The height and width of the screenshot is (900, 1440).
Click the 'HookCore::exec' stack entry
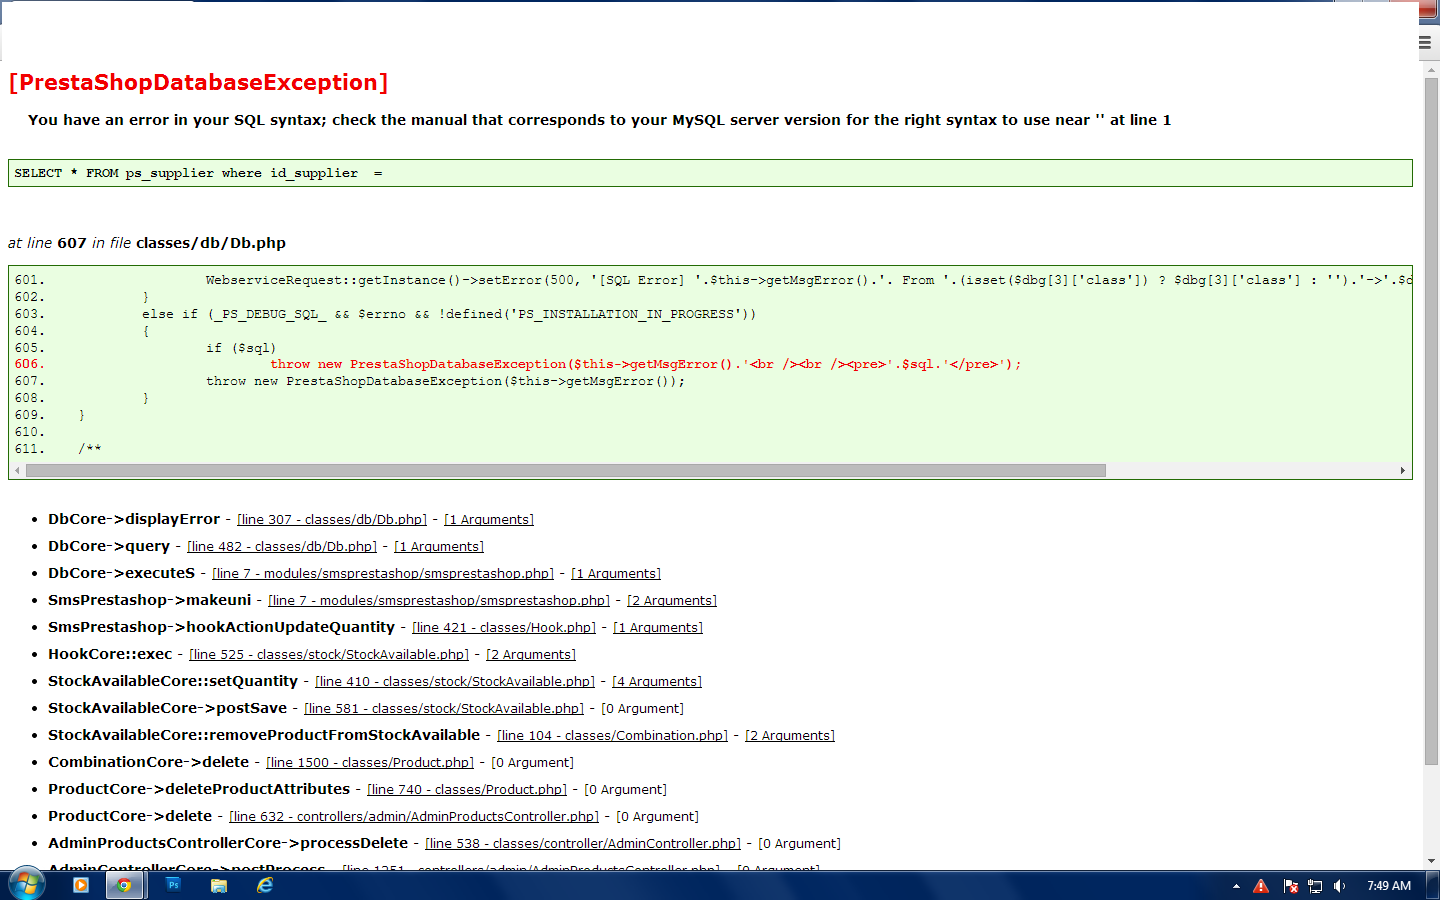pyautogui.click(x=110, y=654)
